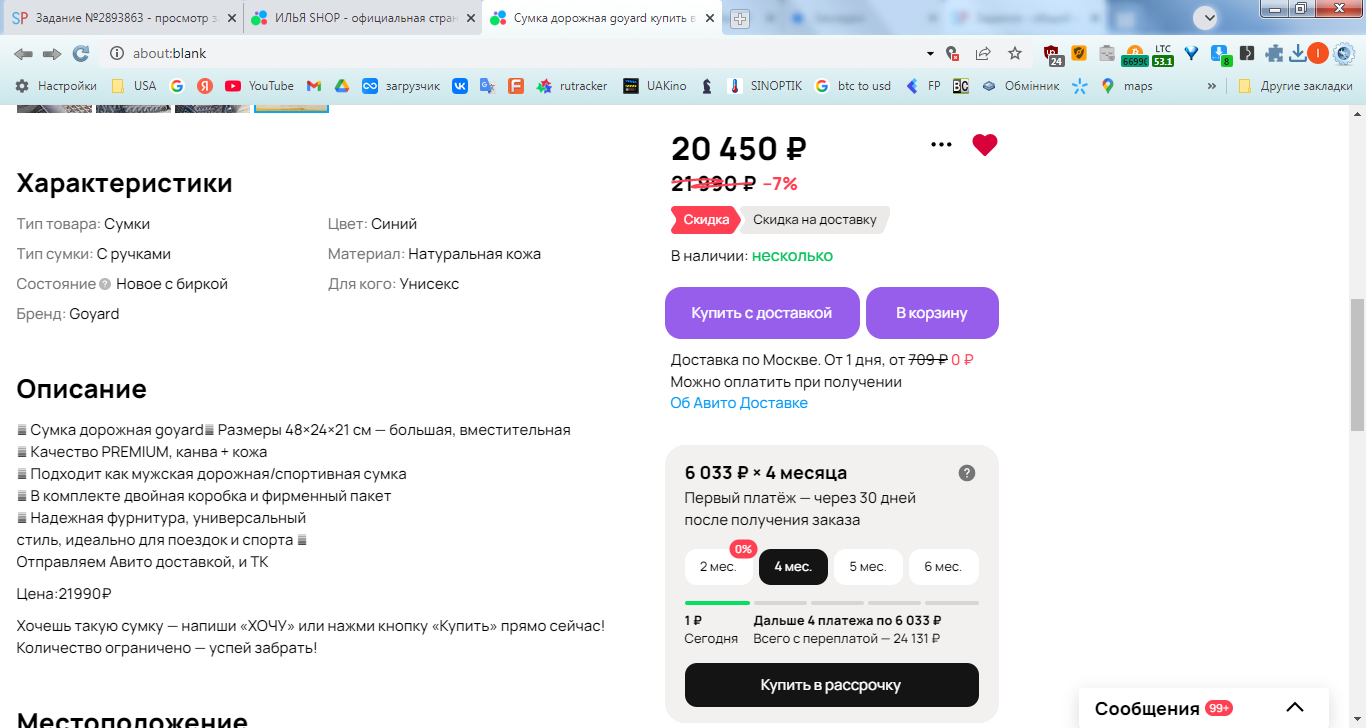The image size is (1366, 728).
Task: Add item with В корзину button
Action: pos(932,313)
